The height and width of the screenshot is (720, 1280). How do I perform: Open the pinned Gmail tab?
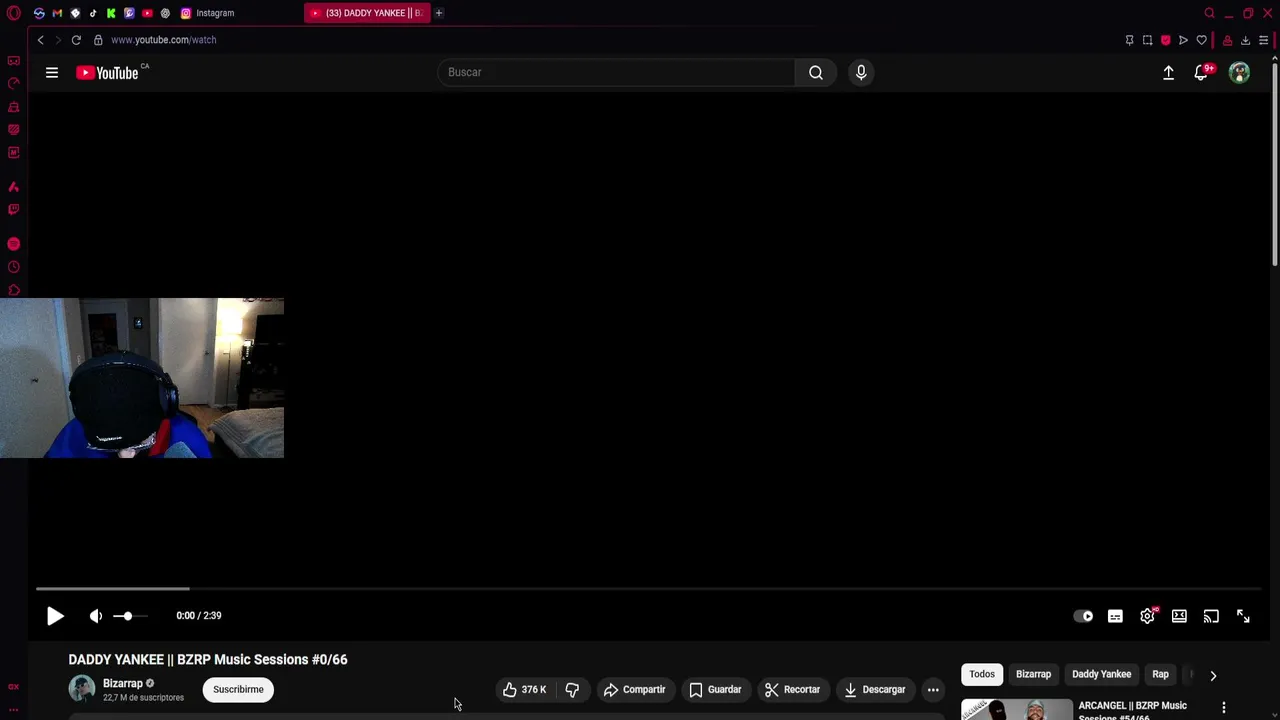pyautogui.click(x=57, y=13)
